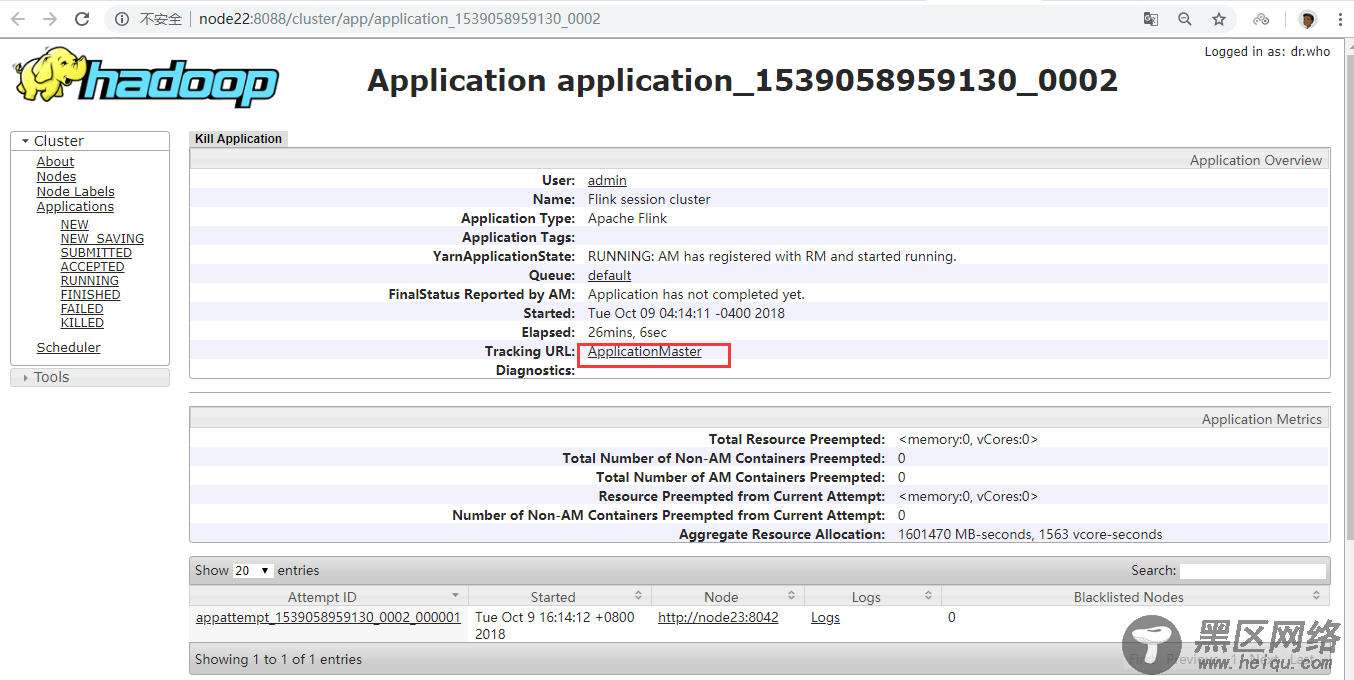This screenshot has height=680, width=1354.
Task: Open the ApplicationMaster tracking URL
Action: 645,352
